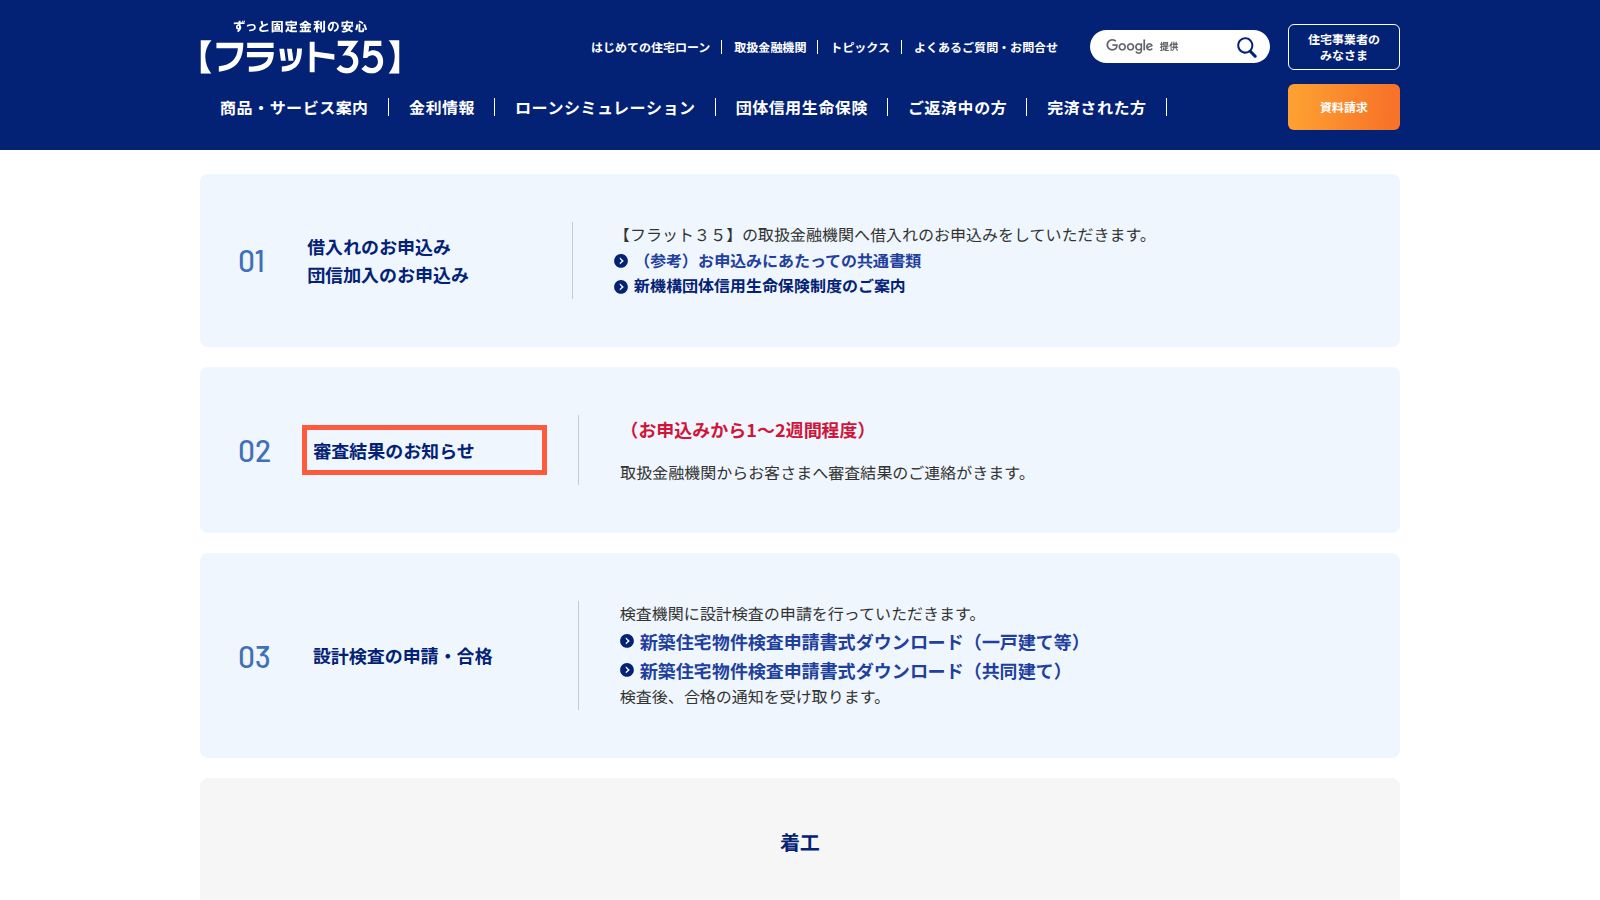Click arrow icon beside 一戸建て等 download link
This screenshot has height=900, width=1600.
(627, 641)
